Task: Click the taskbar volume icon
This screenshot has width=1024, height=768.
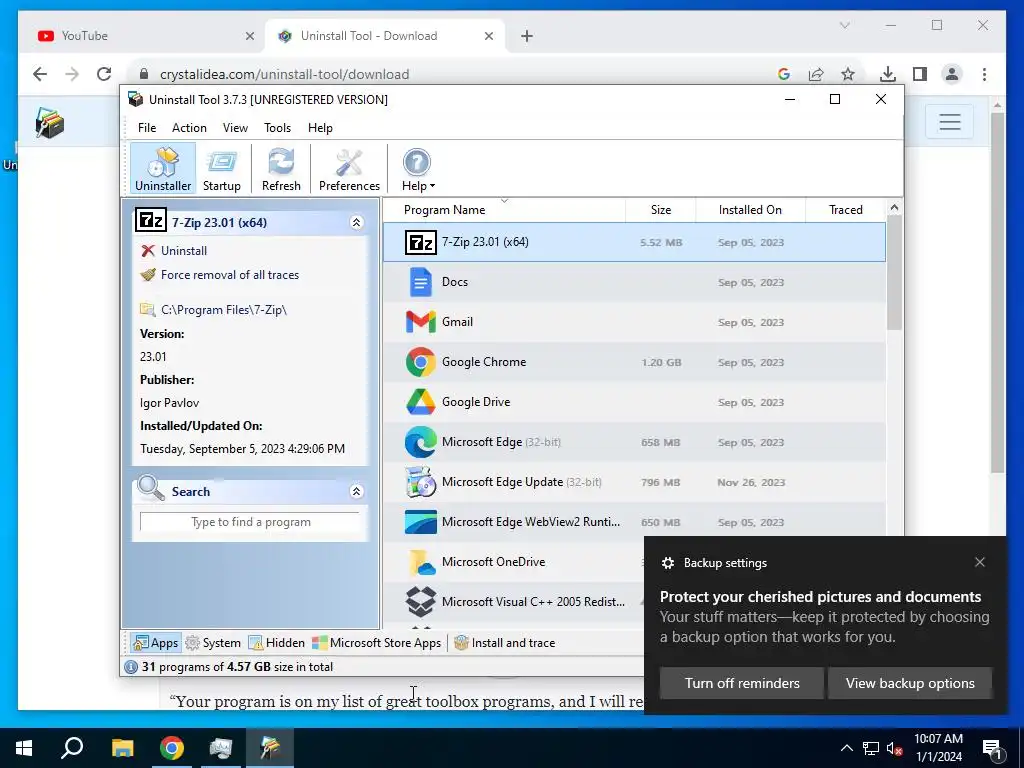Action: pos(895,748)
